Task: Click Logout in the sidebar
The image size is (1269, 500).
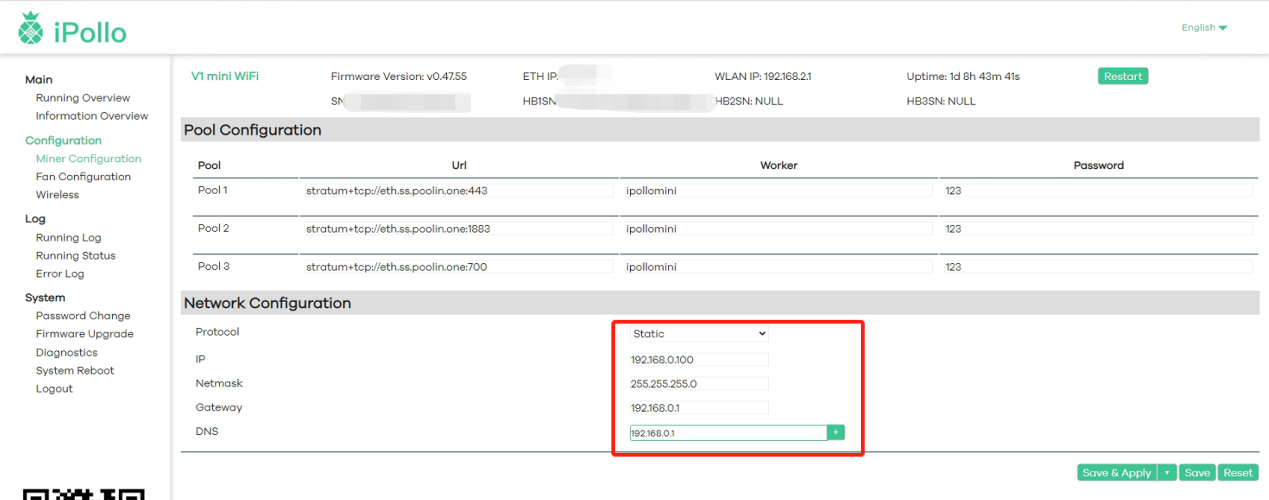Action: (54, 389)
